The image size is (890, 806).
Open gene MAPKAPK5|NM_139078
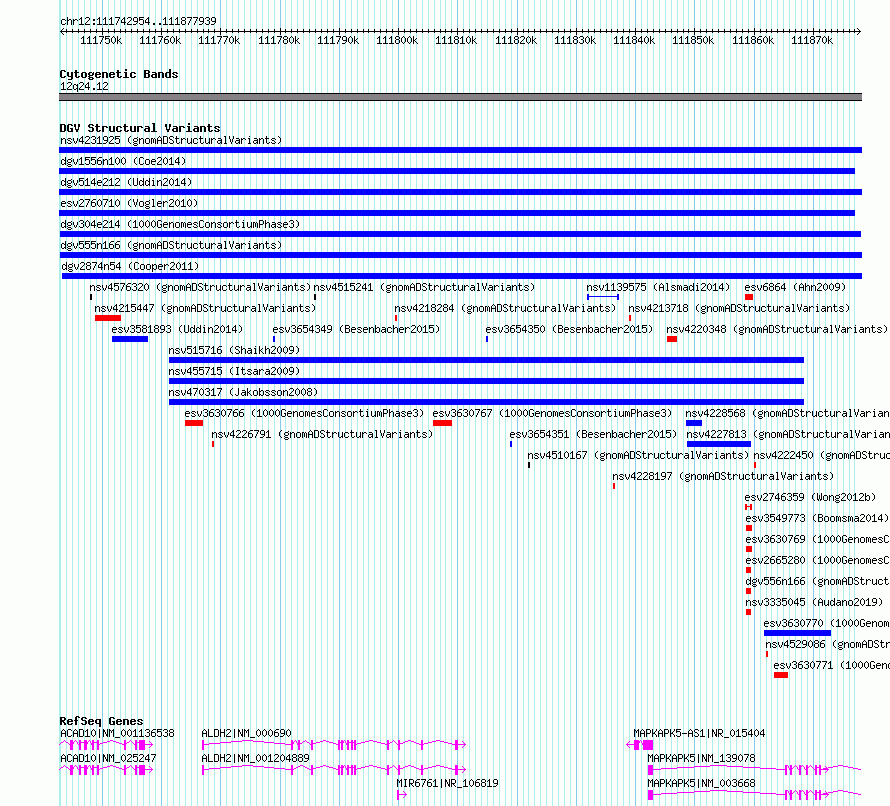click(755, 770)
